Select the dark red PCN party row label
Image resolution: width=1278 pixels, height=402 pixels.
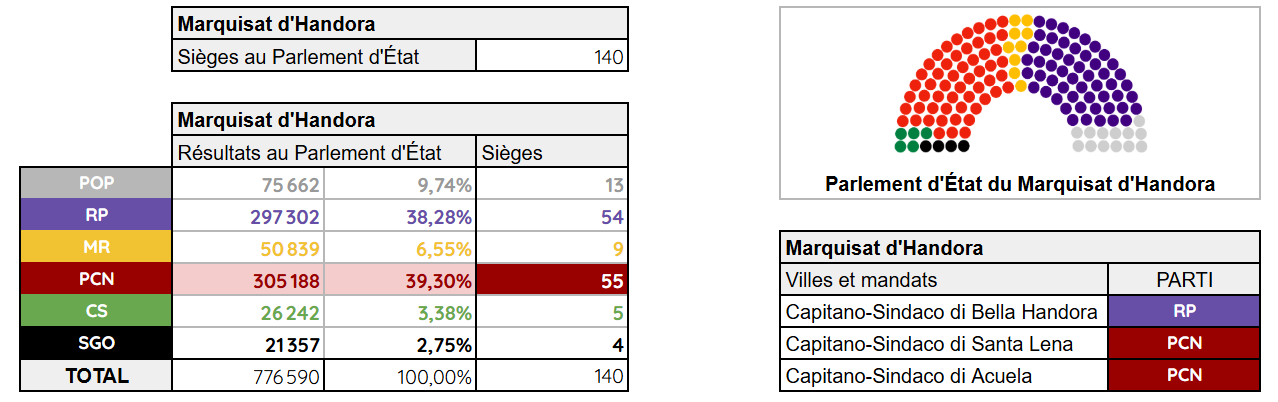96,279
